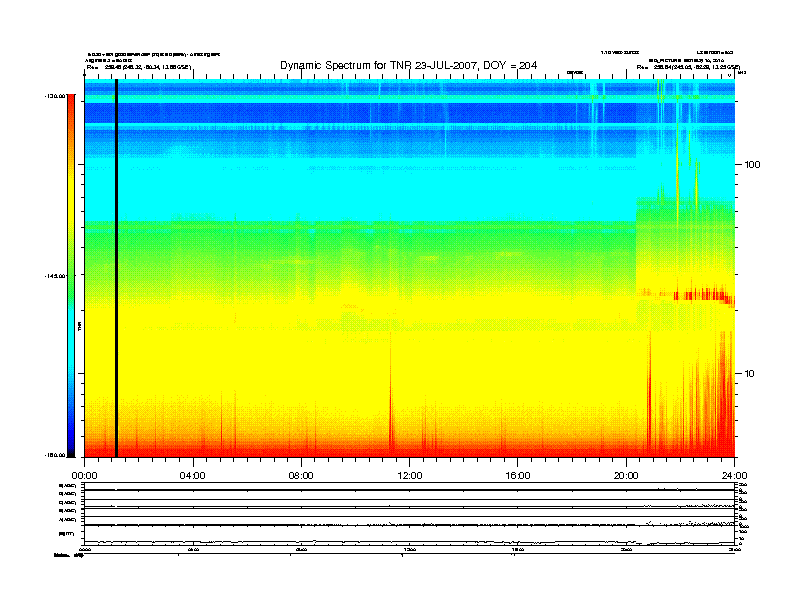Select the -160.00 color scale label
The height and width of the screenshot is (612, 792).
55,455
